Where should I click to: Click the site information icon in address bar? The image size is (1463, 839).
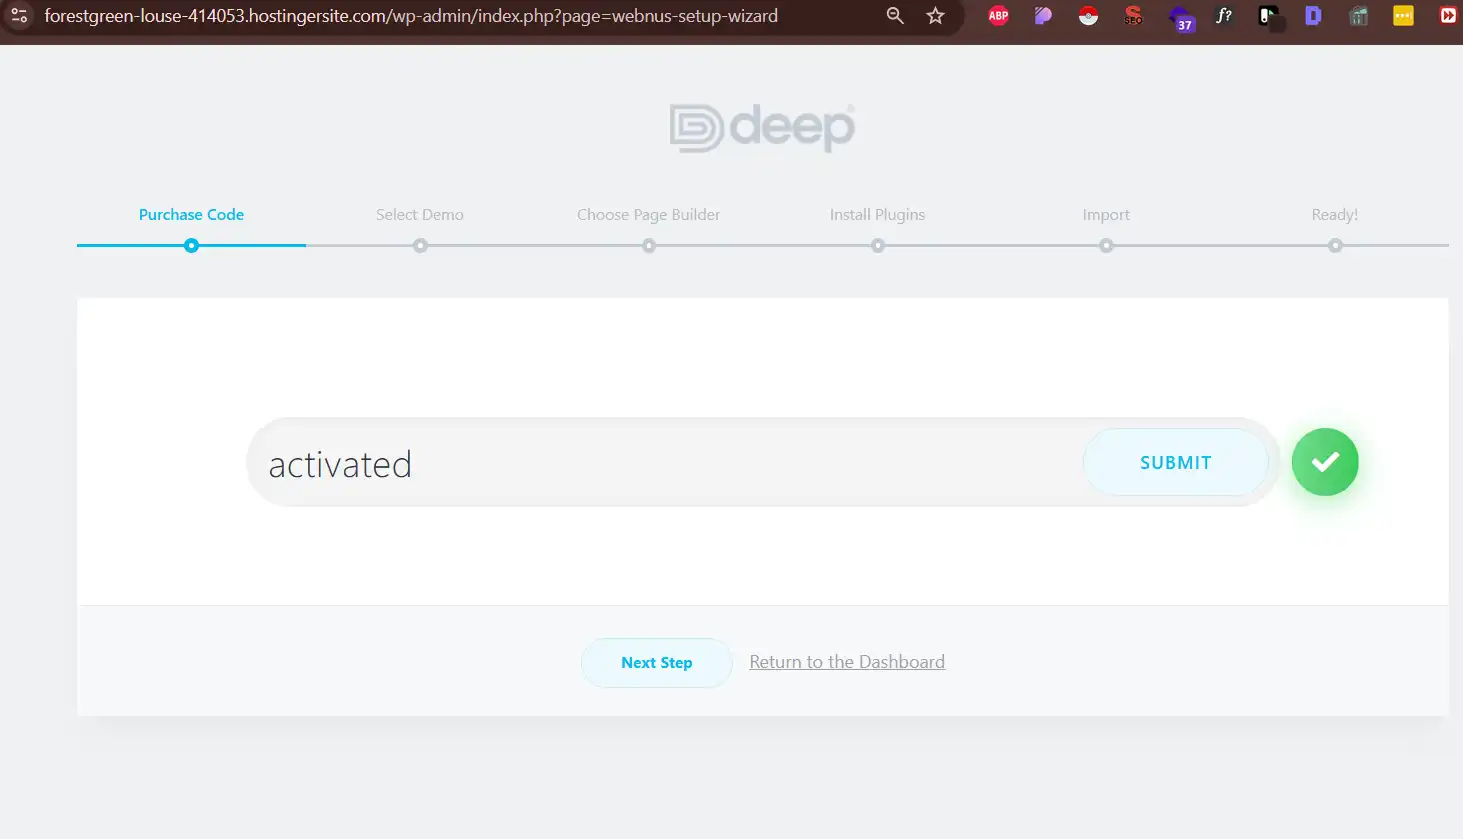click(19, 15)
